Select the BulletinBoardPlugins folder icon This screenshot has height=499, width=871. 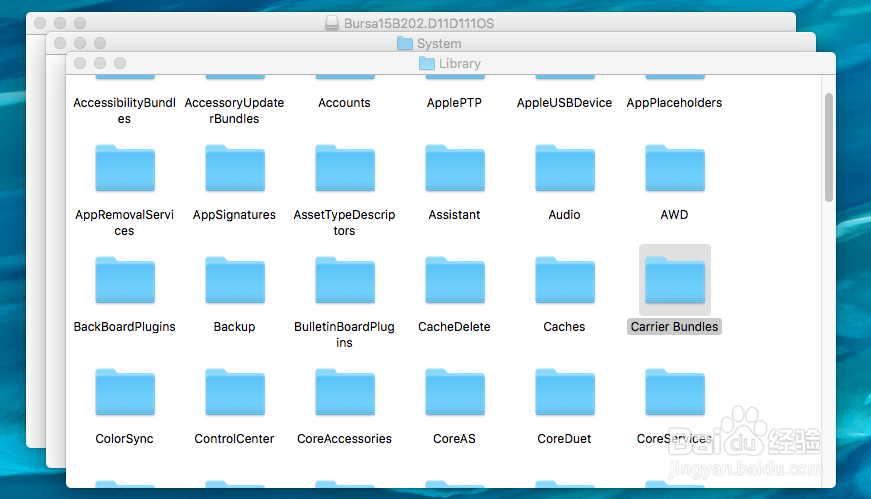345,280
